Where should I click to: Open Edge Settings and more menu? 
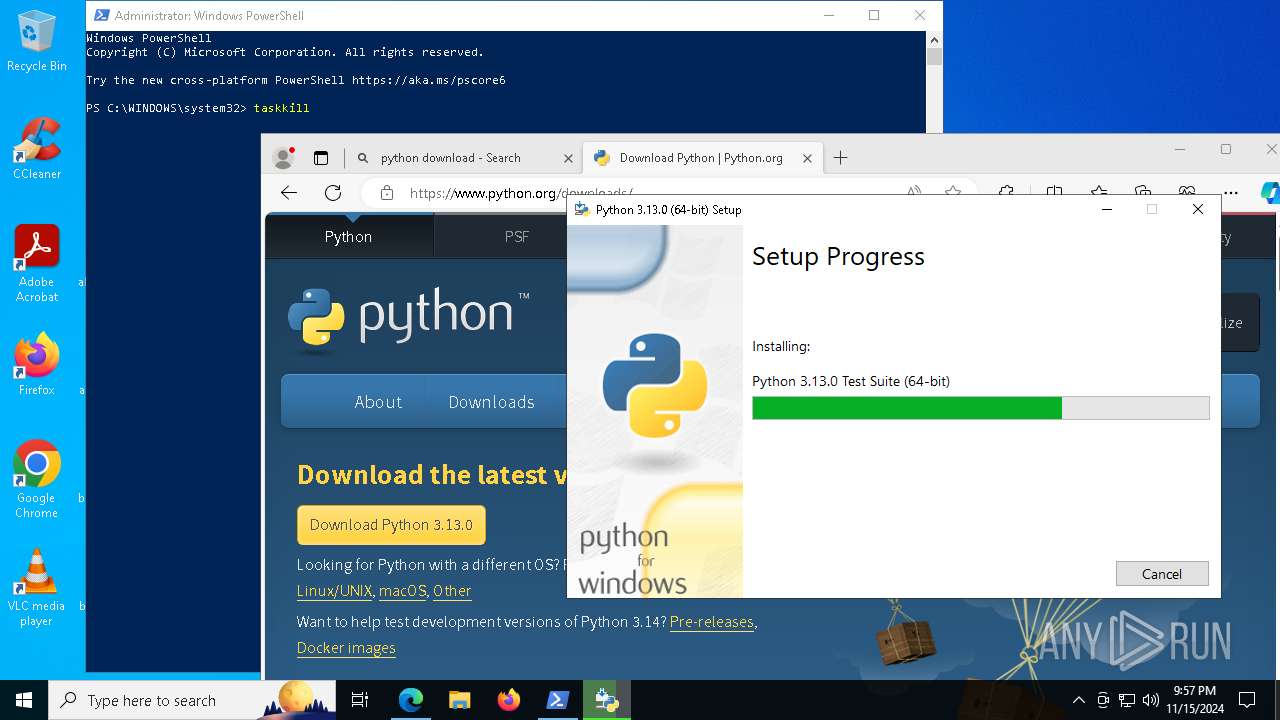coord(1231,193)
